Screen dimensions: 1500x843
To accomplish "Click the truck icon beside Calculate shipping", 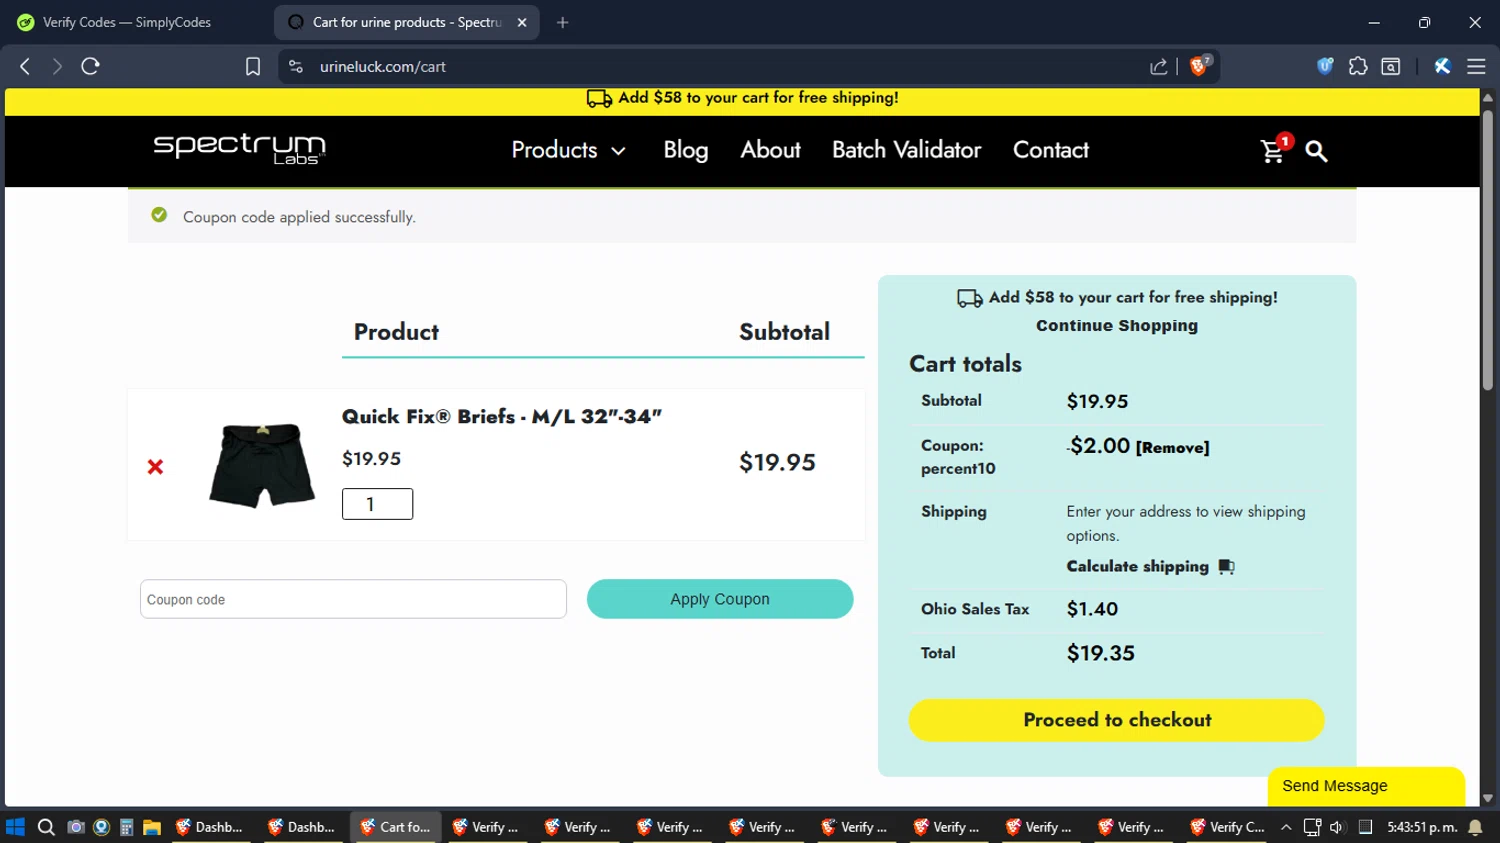I will click(1227, 567).
